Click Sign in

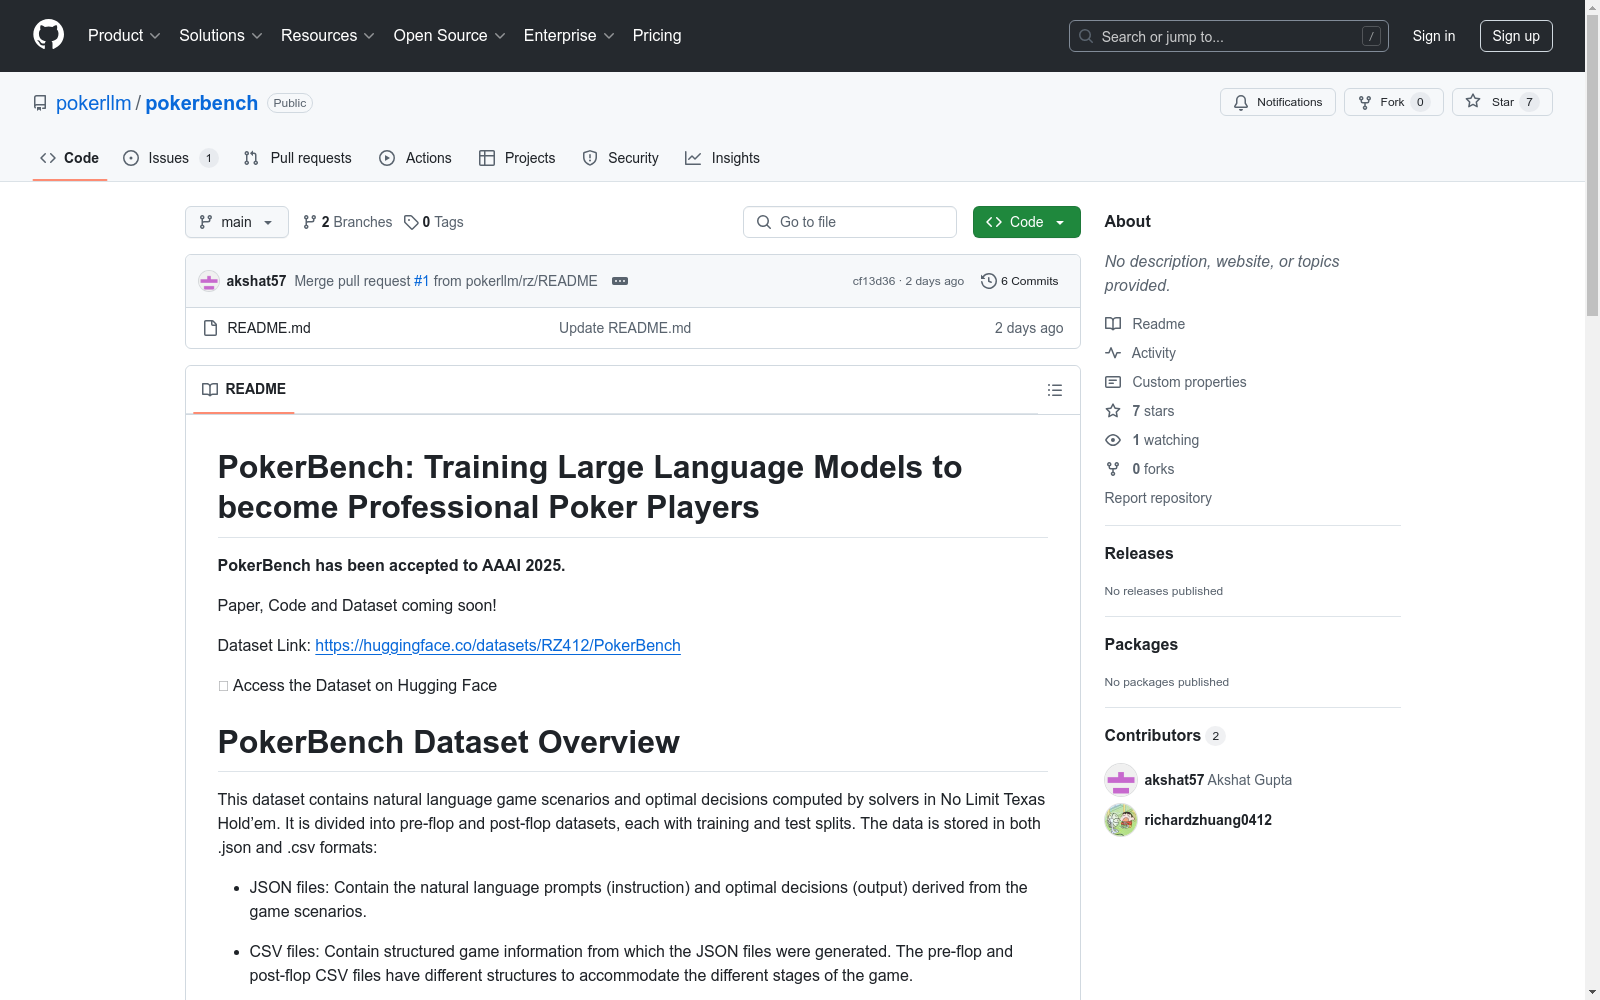coord(1433,36)
